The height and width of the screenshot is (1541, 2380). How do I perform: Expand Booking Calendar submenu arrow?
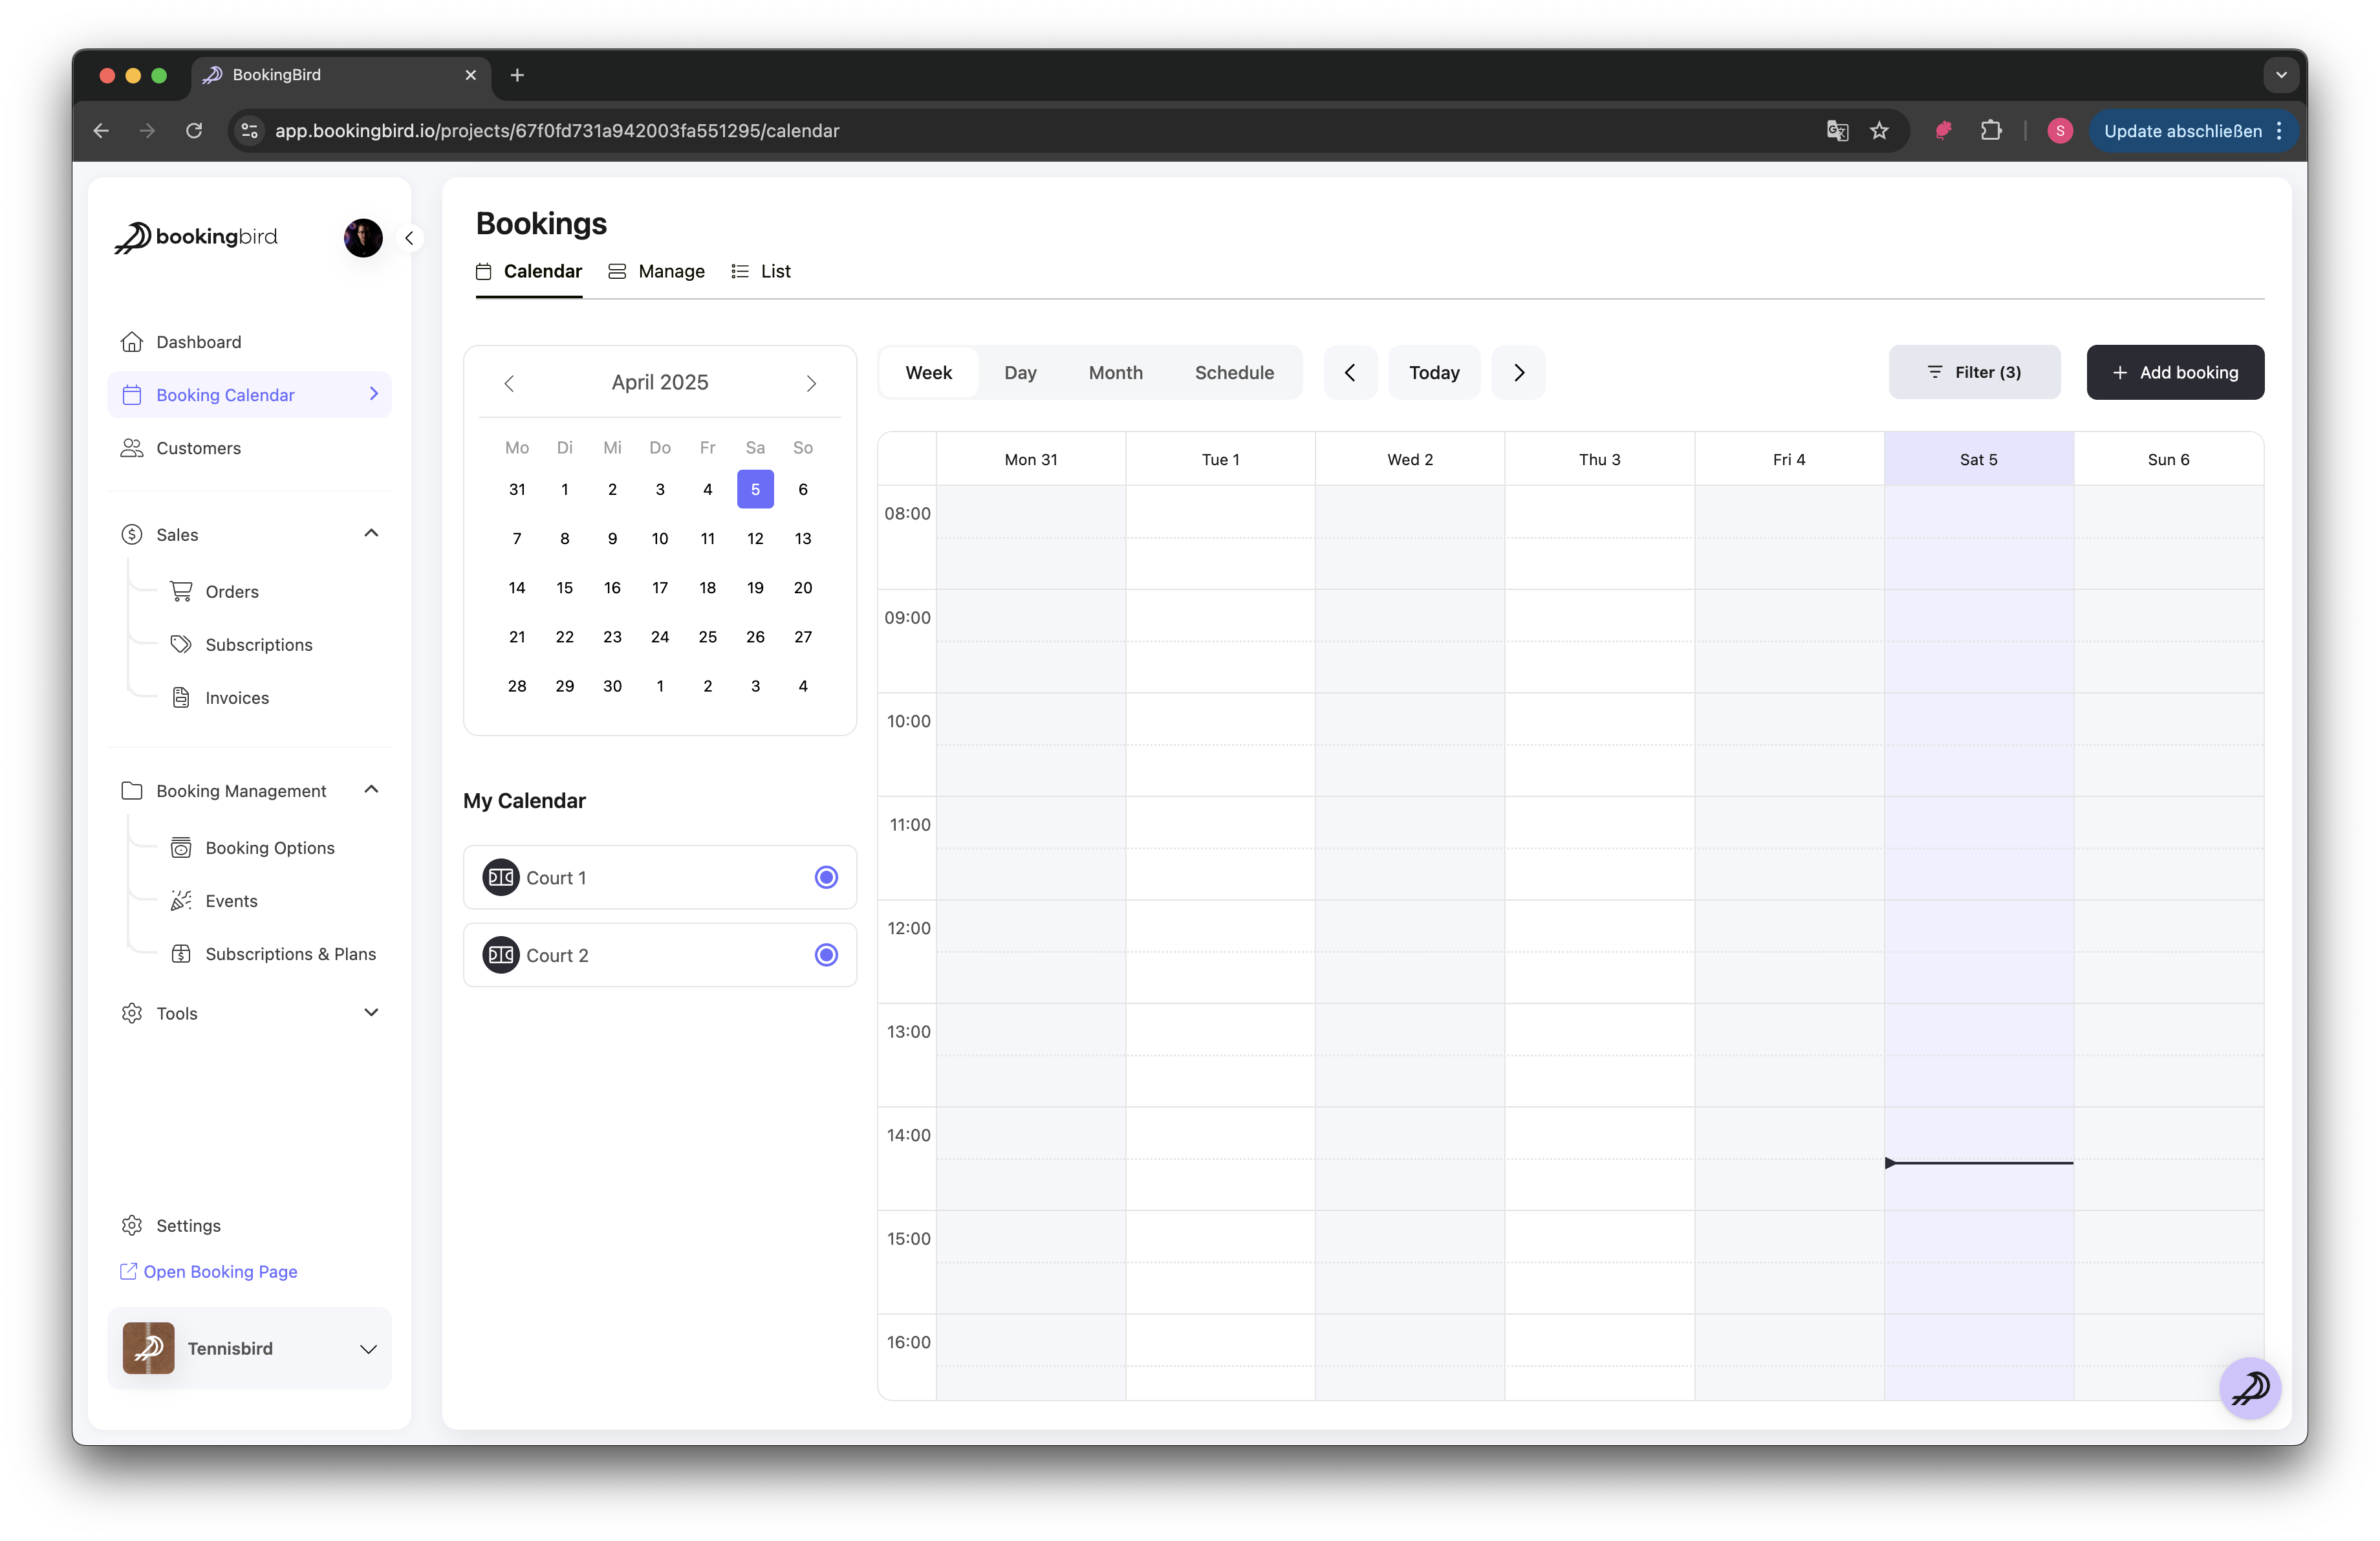(374, 394)
